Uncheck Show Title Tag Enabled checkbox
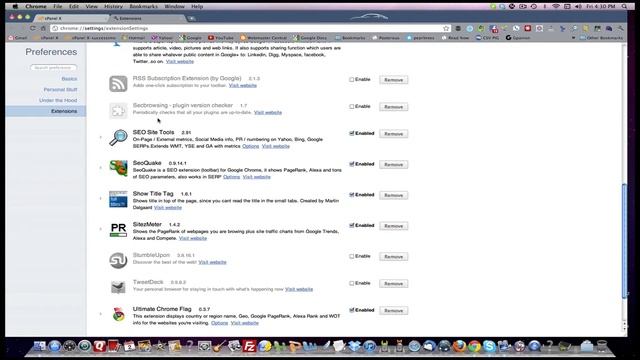The height and width of the screenshot is (360, 640). 351,195
